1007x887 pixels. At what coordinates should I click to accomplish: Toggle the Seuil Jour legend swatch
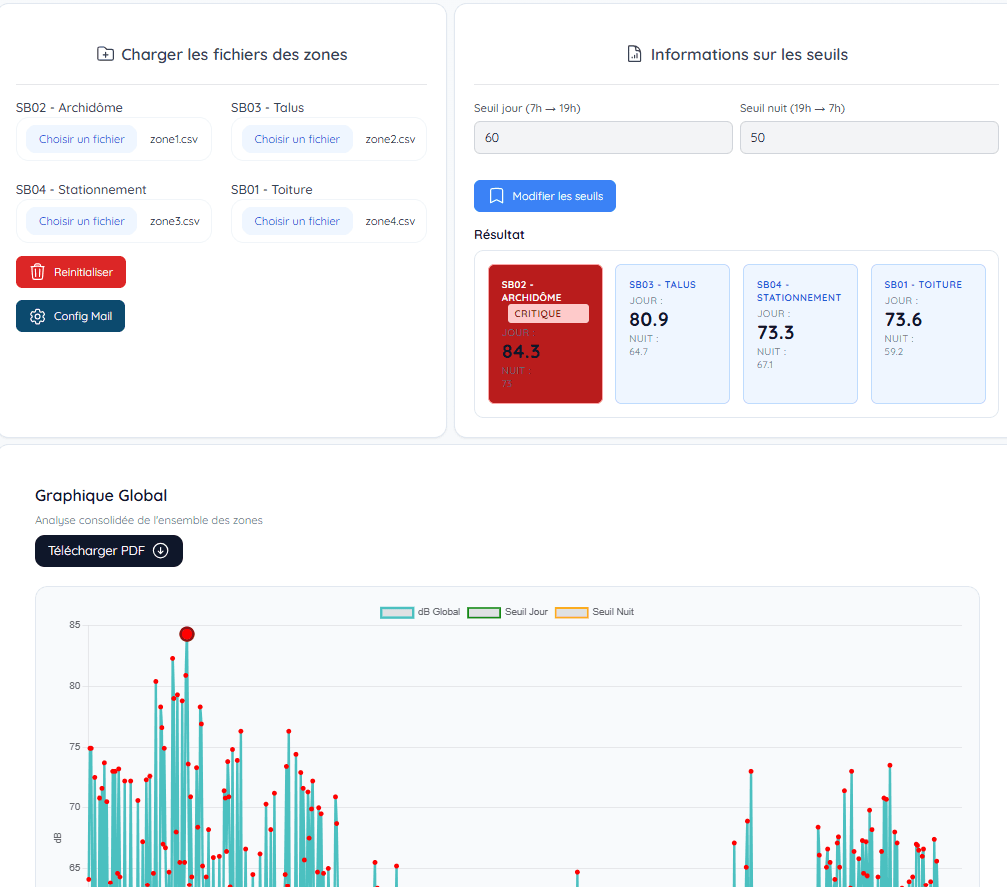pos(484,612)
